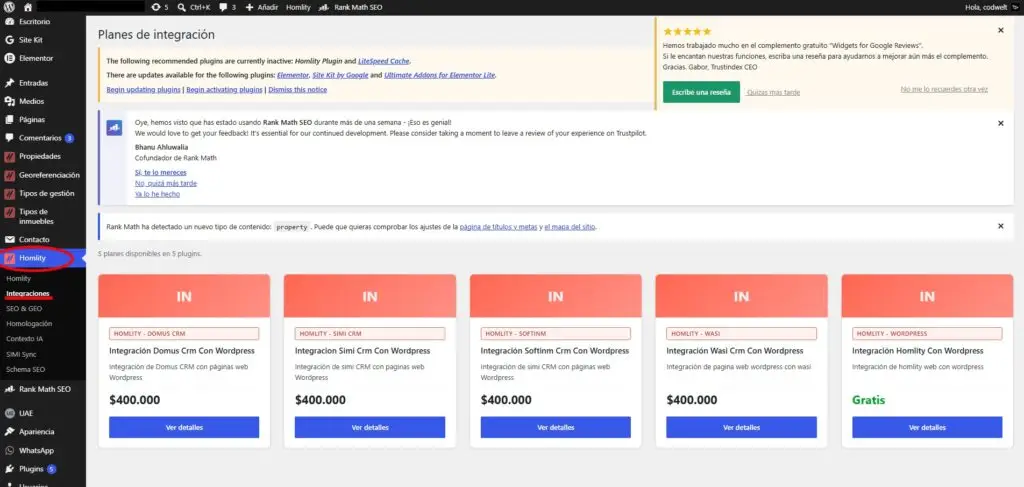1024x487 pixels.
Task: Open Schema SEO submenu entry
Action: click(25, 369)
